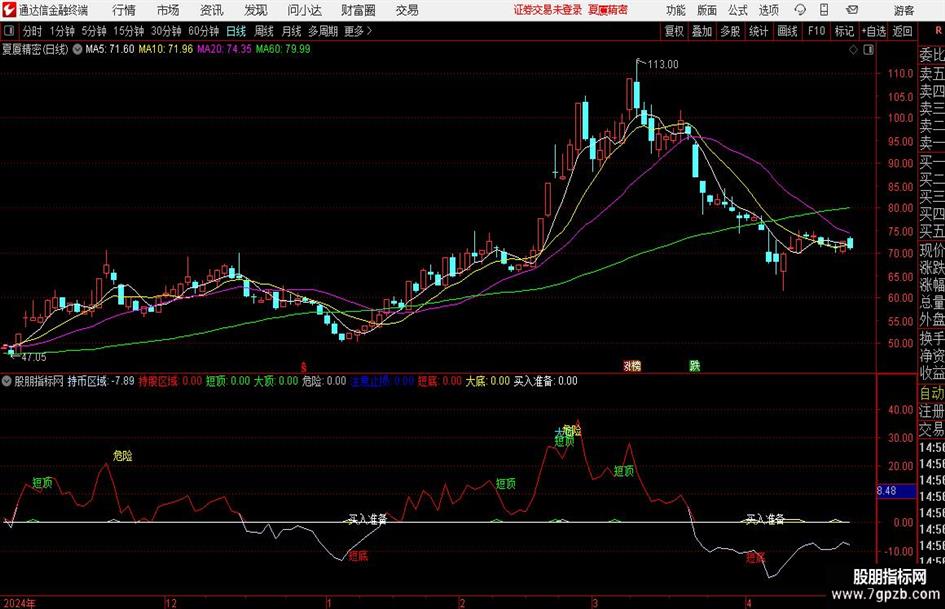
Task: Click the 复权 button
Action: (674, 31)
